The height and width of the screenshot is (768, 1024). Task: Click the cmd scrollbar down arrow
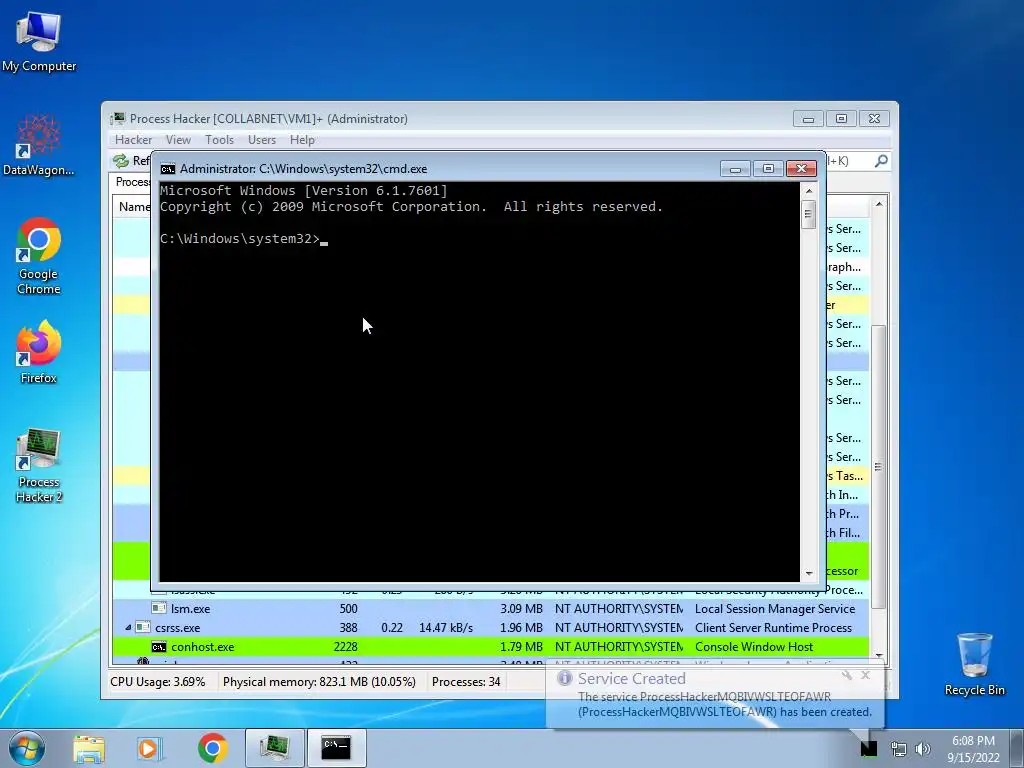coord(808,573)
